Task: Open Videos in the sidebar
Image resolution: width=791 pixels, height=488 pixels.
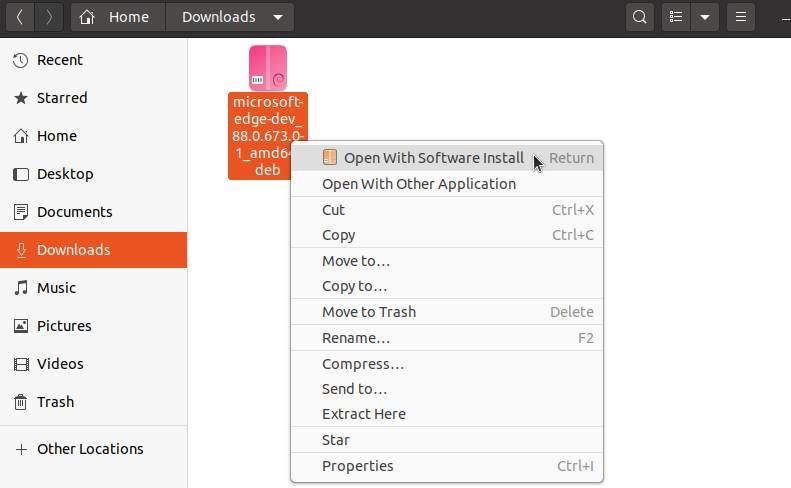Action: tap(94, 364)
